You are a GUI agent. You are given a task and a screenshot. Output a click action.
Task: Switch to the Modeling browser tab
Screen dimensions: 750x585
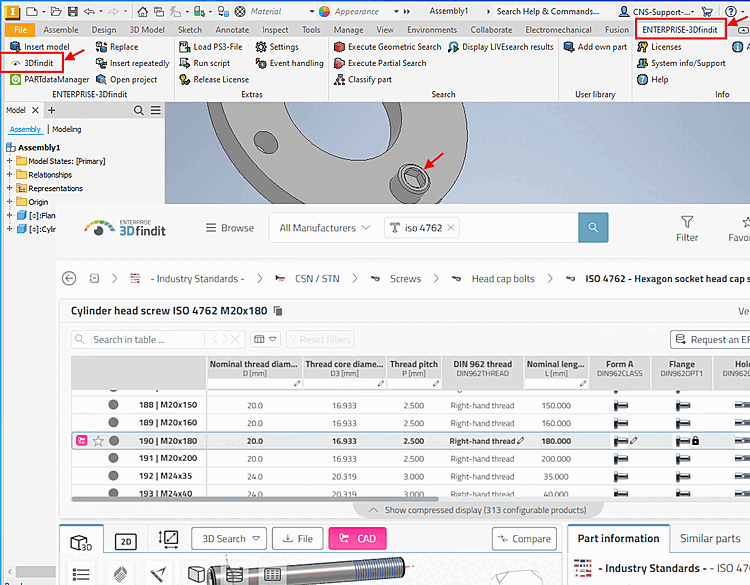[66, 129]
